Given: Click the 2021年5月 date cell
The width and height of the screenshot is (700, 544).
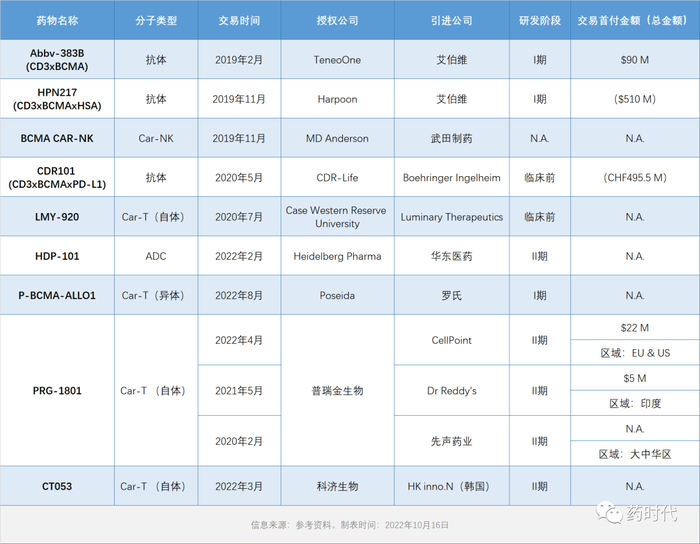Looking at the screenshot, I should (239, 390).
